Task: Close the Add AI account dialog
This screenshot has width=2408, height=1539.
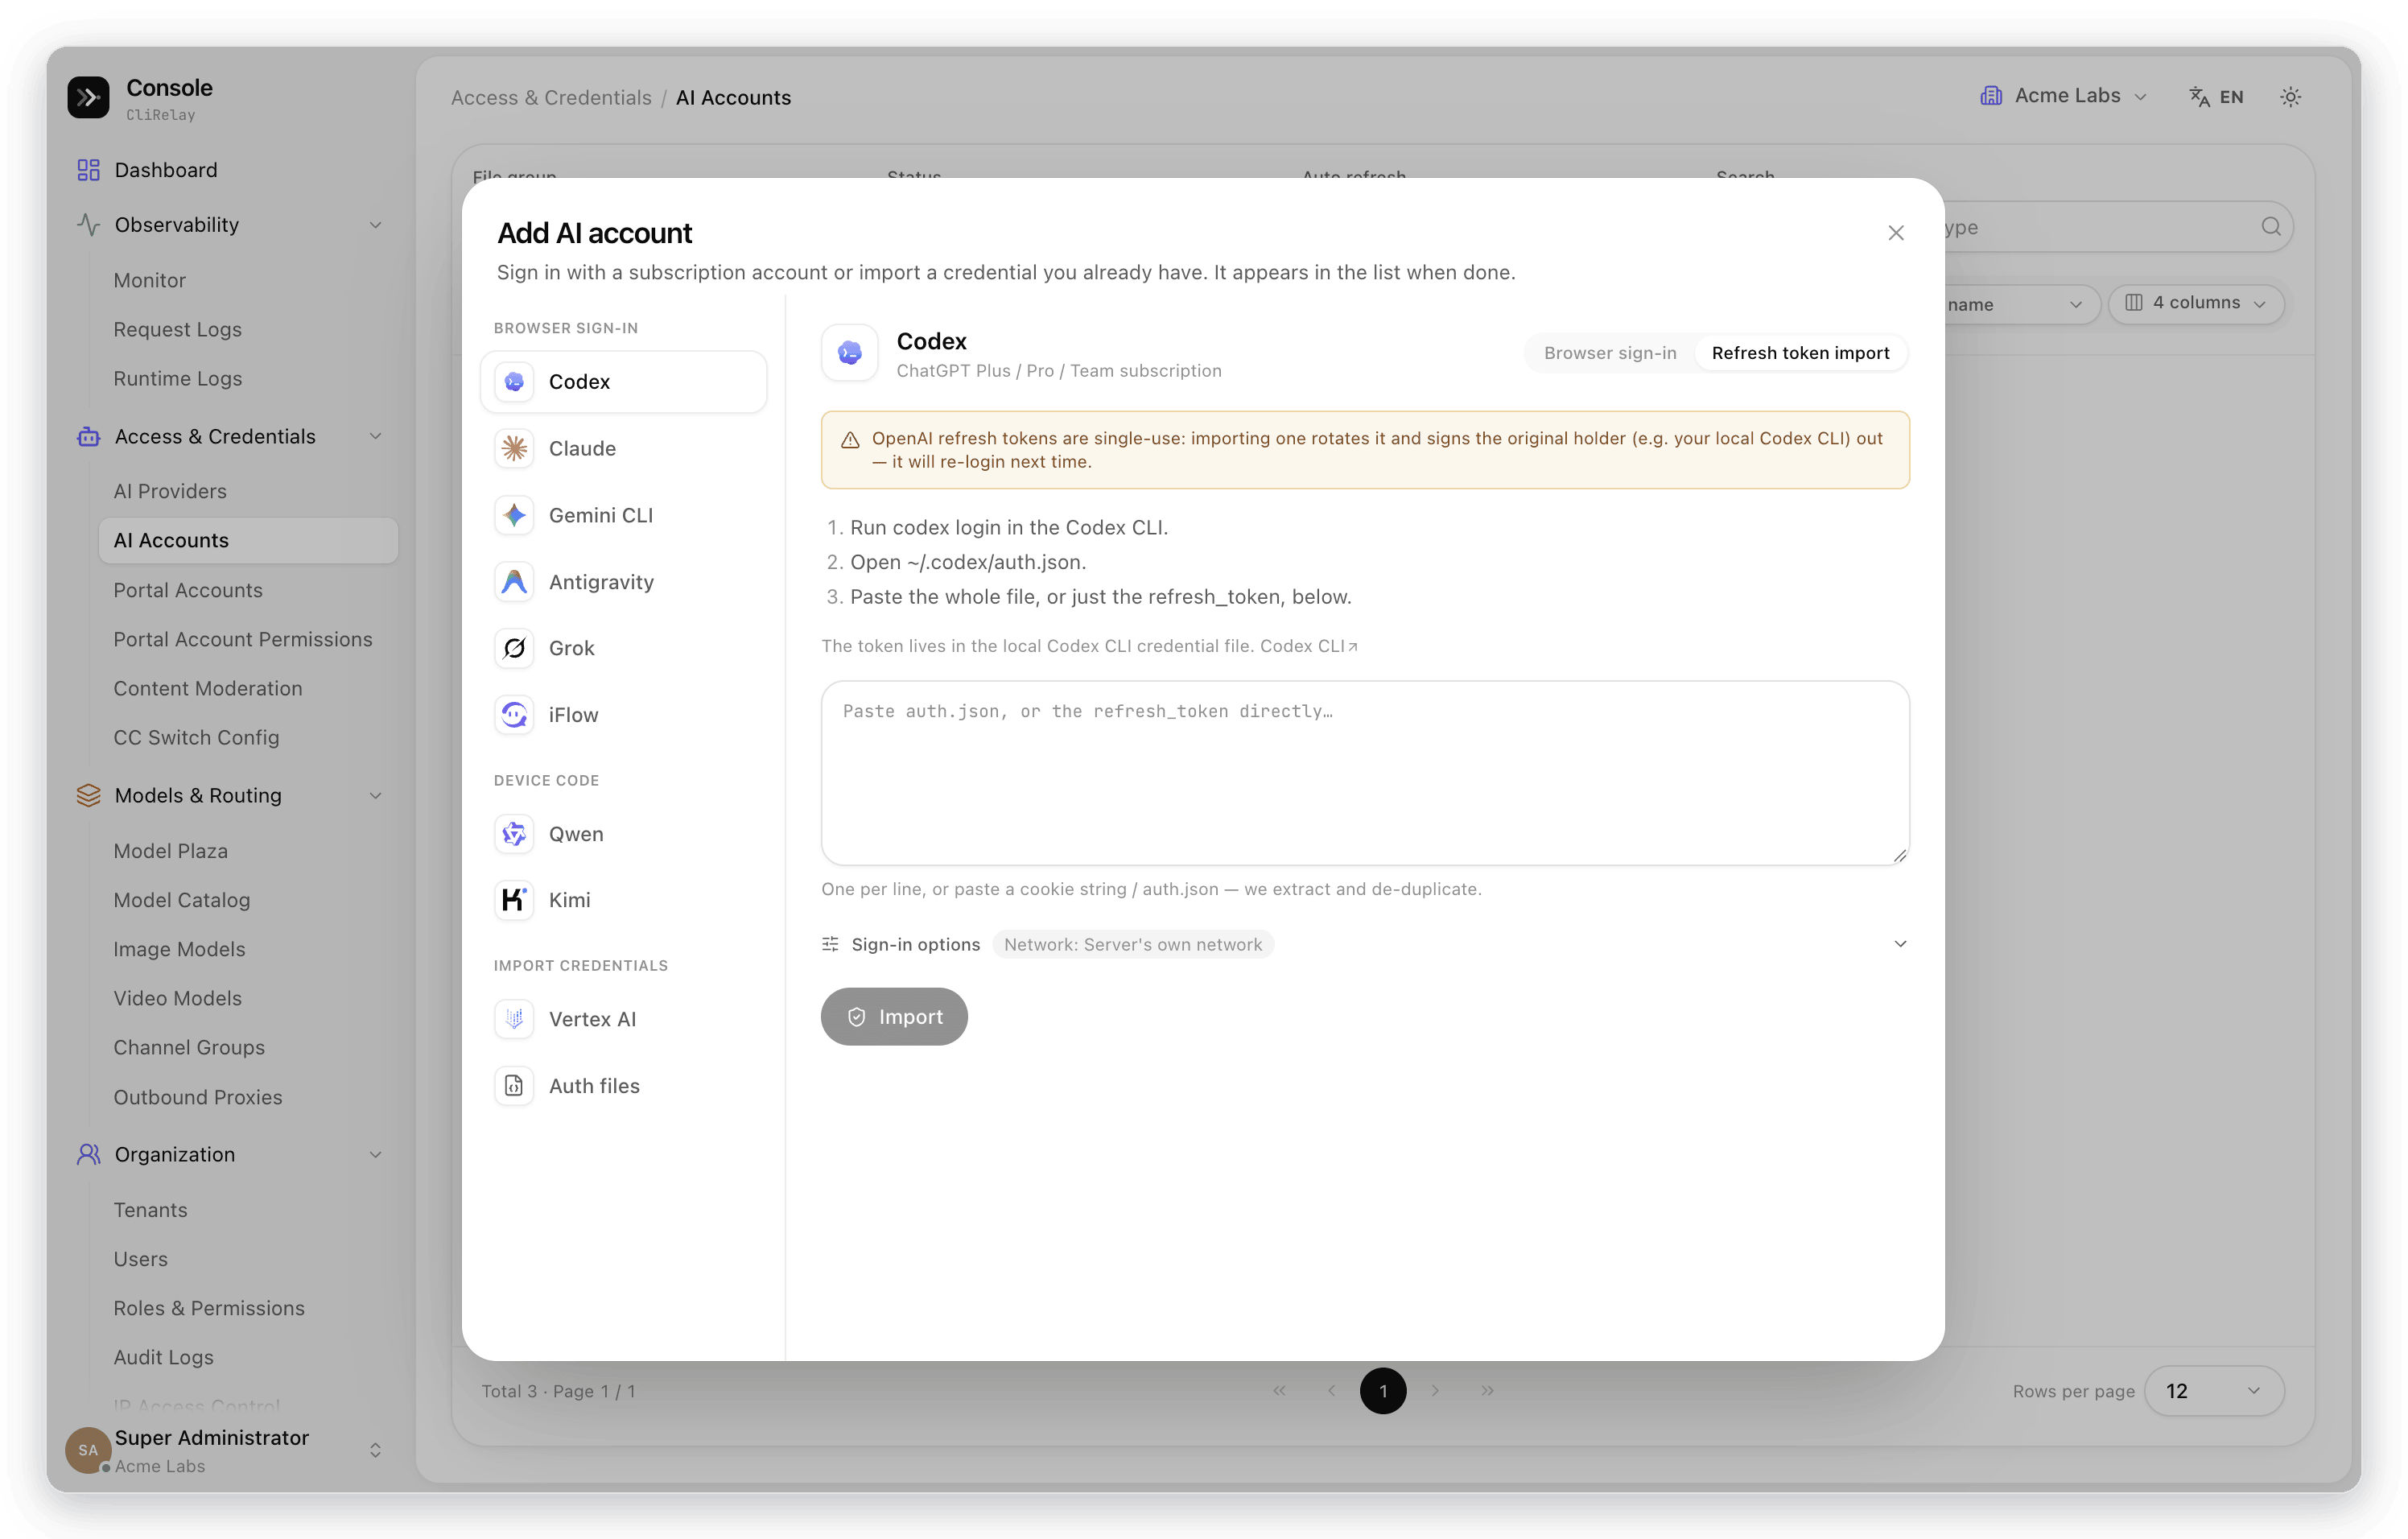Action: point(1896,232)
